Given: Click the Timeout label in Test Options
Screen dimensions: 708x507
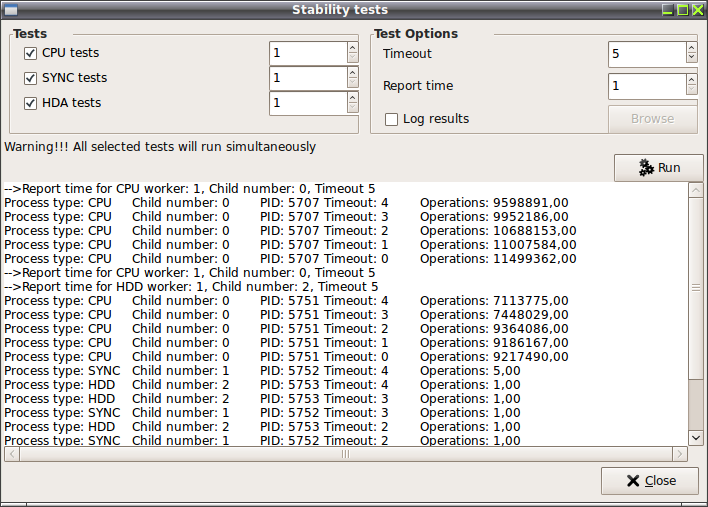Looking at the screenshot, I should point(407,54).
